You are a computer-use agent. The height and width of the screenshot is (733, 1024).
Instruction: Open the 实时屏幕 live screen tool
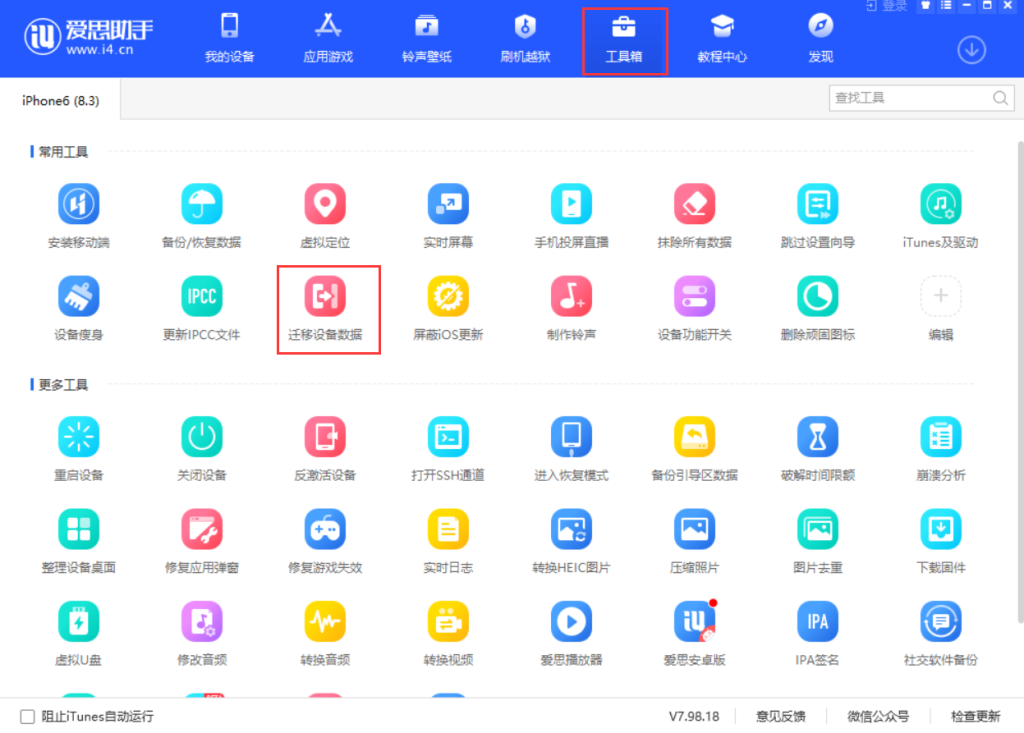(x=447, y=213)
